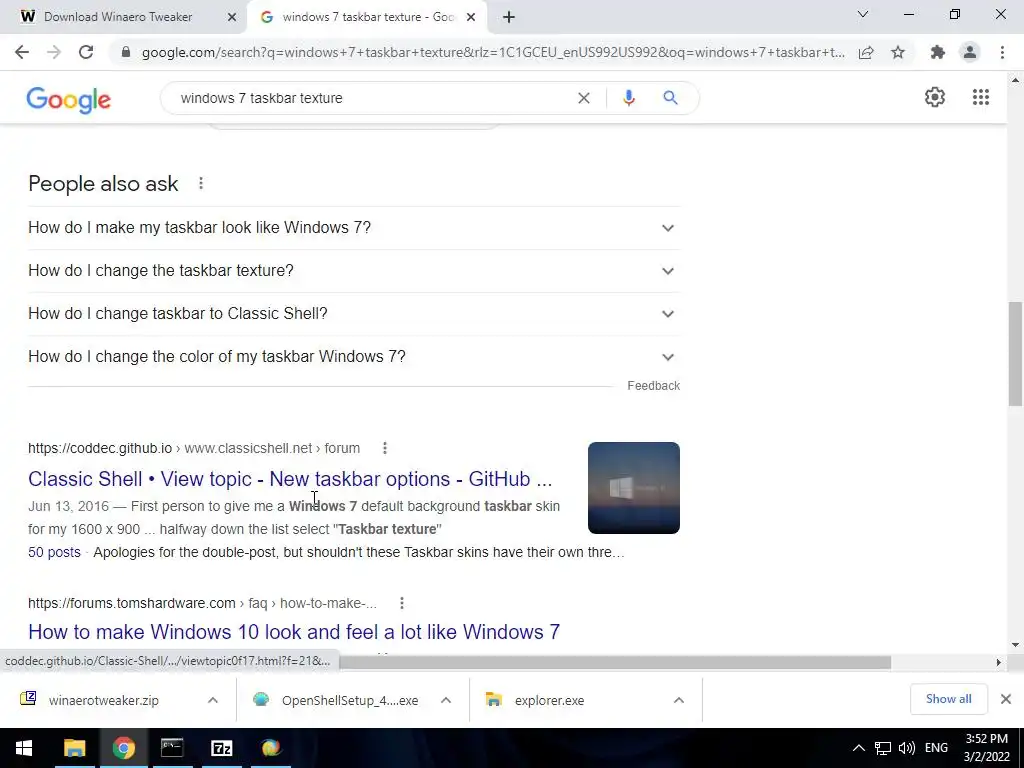Open explorer.exe download options arrow
The width and height of the screenshot is (1024, 768).
click(x=679, y=700)
